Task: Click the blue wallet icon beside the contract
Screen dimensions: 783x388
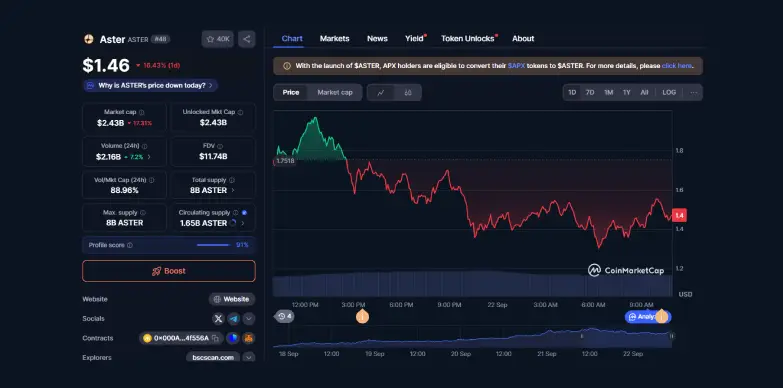Action: click(x=233, y=338)
